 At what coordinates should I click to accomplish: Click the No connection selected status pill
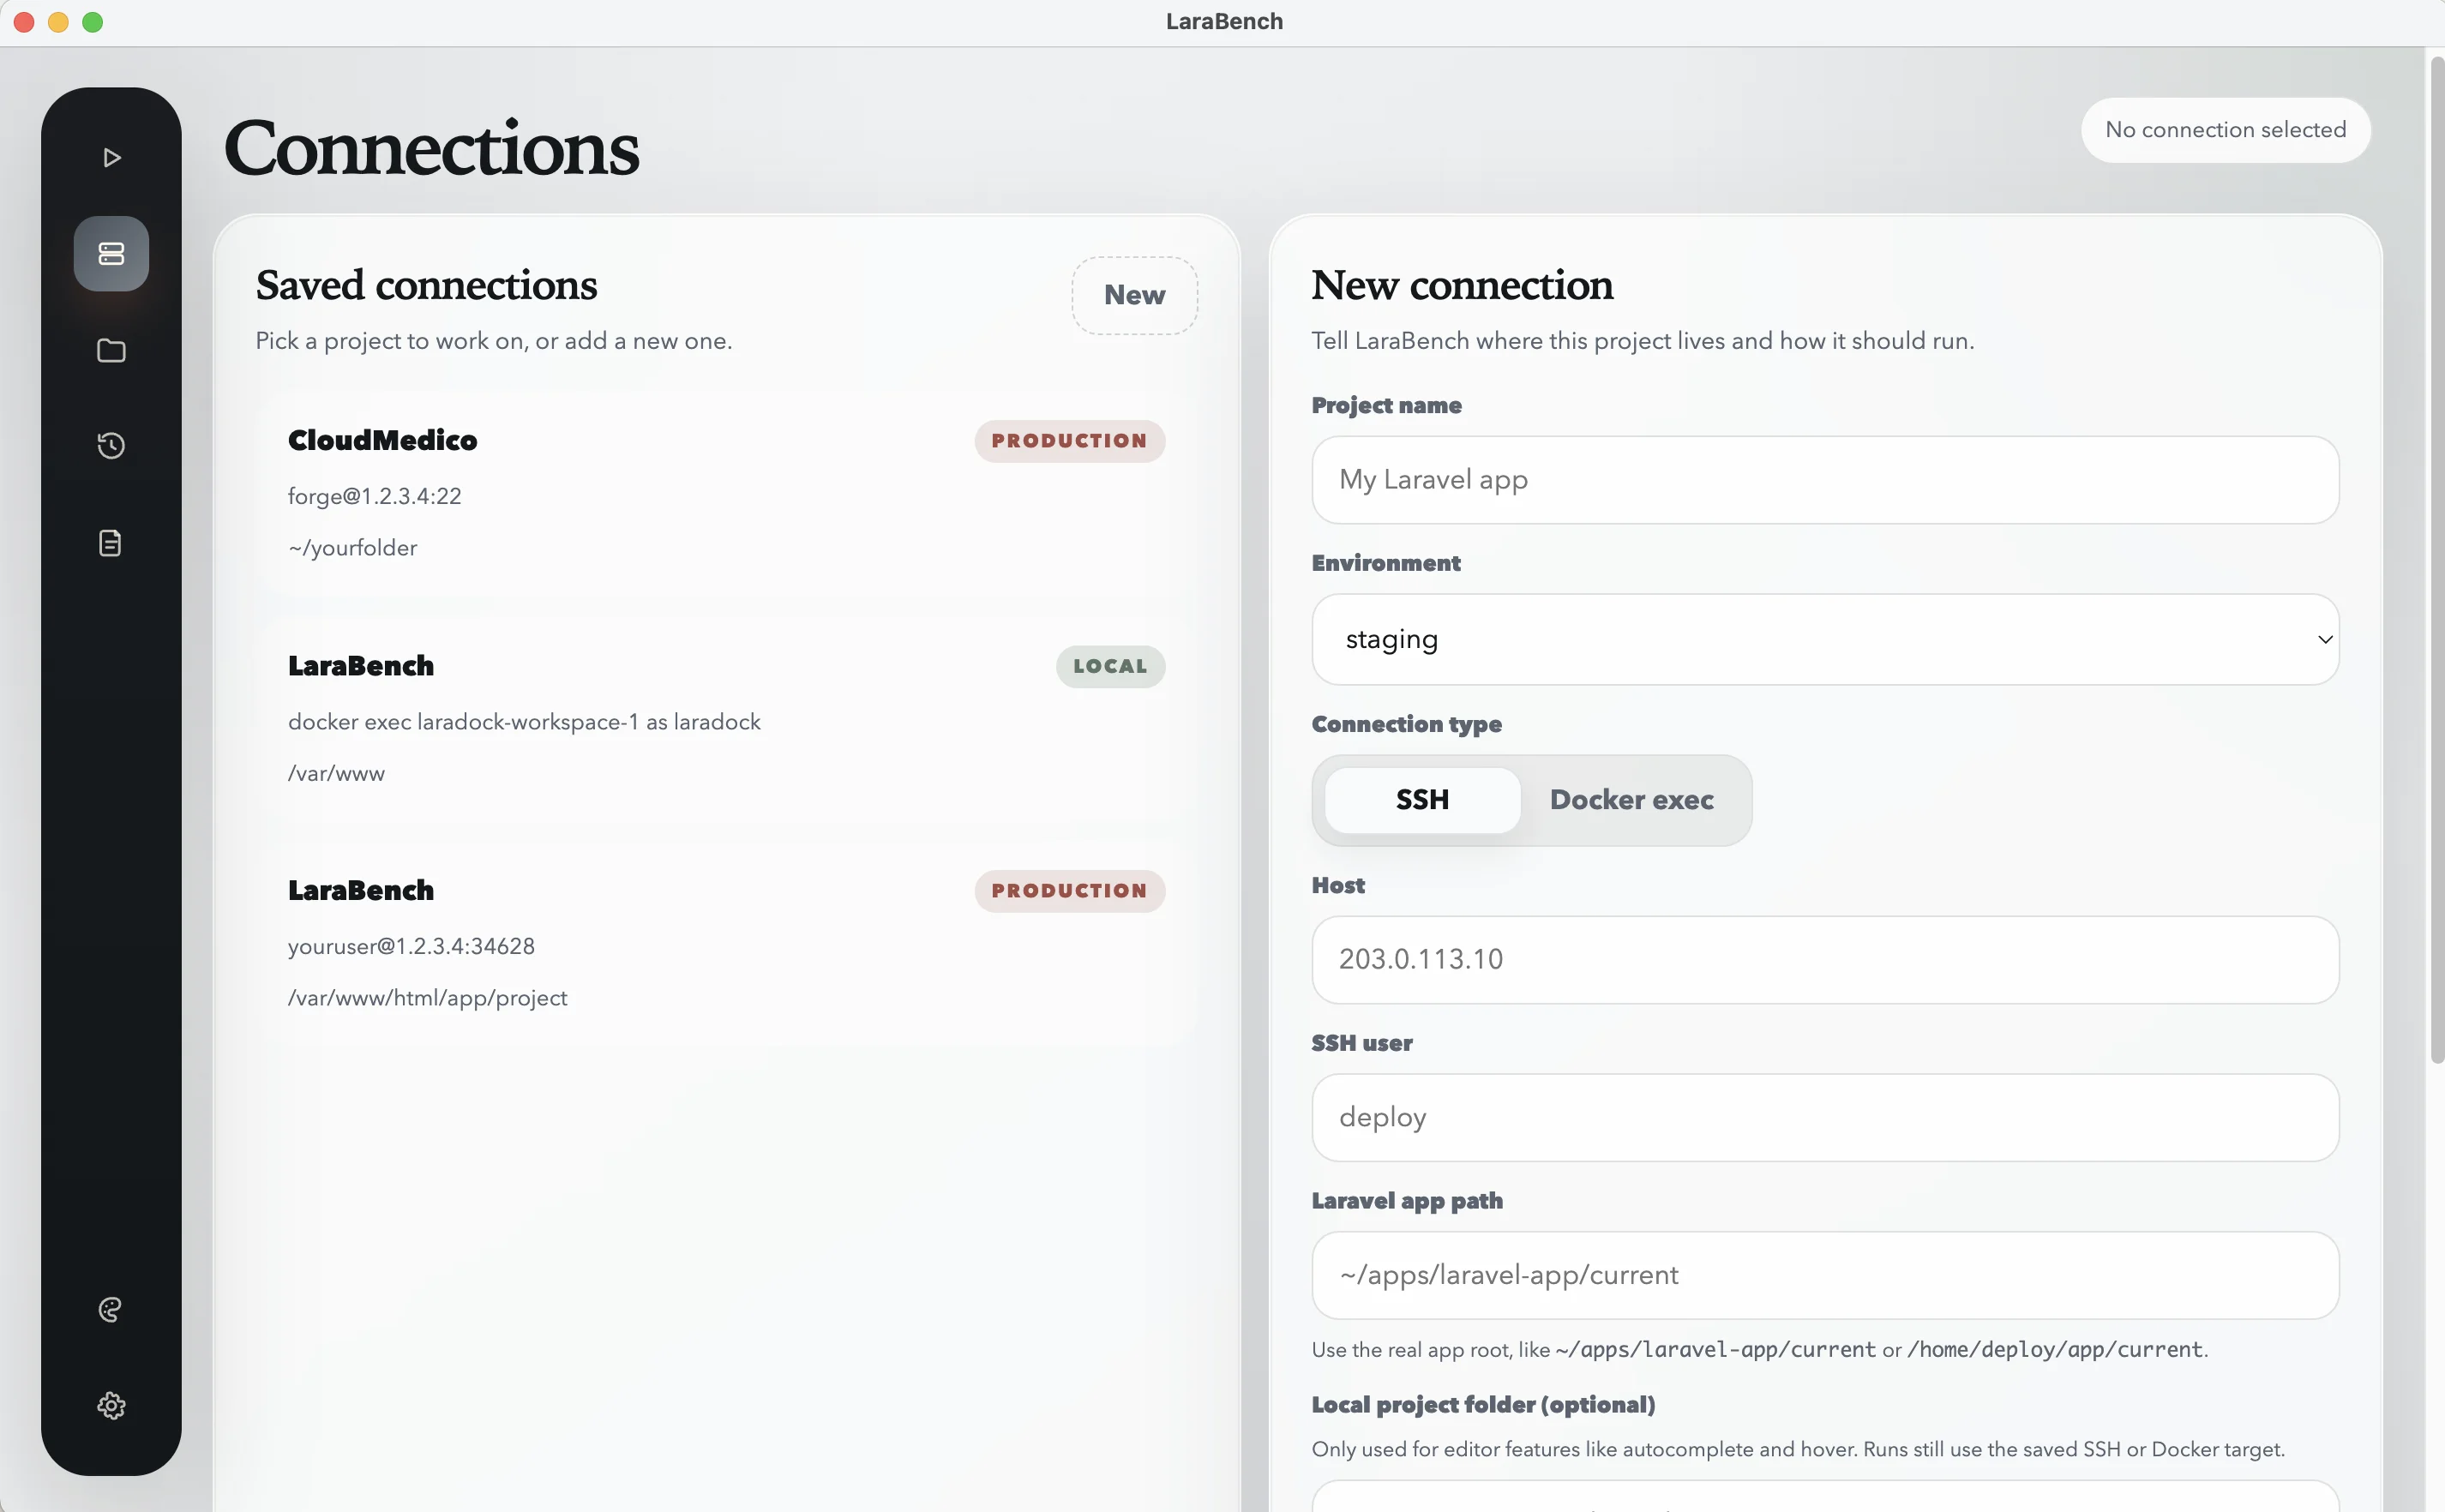2225,130
